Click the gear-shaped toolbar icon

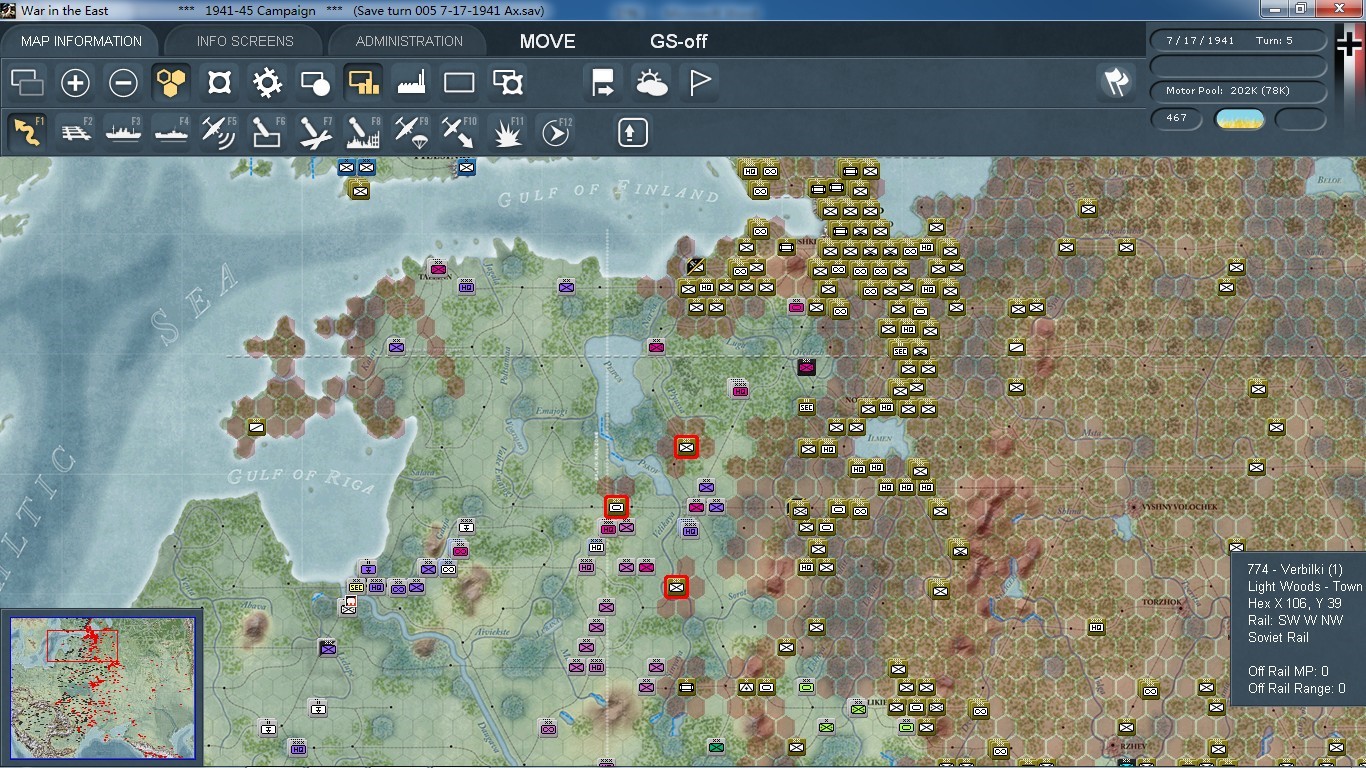[267, 82]
